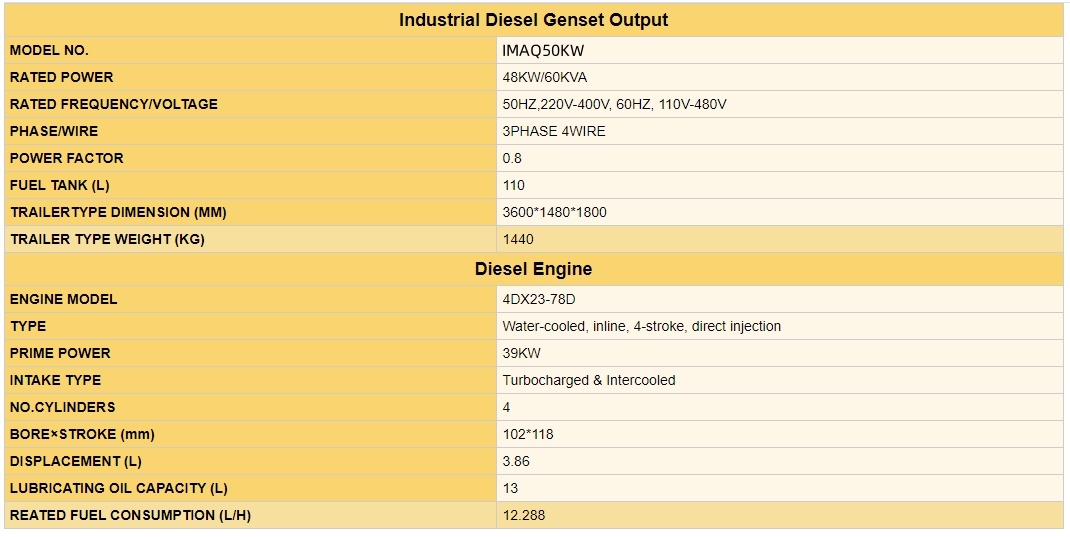Screen dimensions: 1070x537
Task: Click the '39KW' prime power value
Action: click(522, 353)
